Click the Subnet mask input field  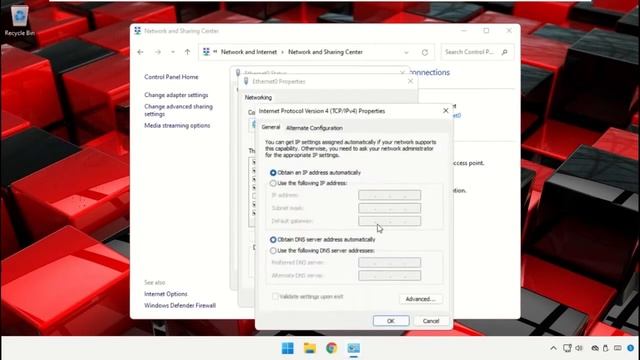click(x=389, y=208)
